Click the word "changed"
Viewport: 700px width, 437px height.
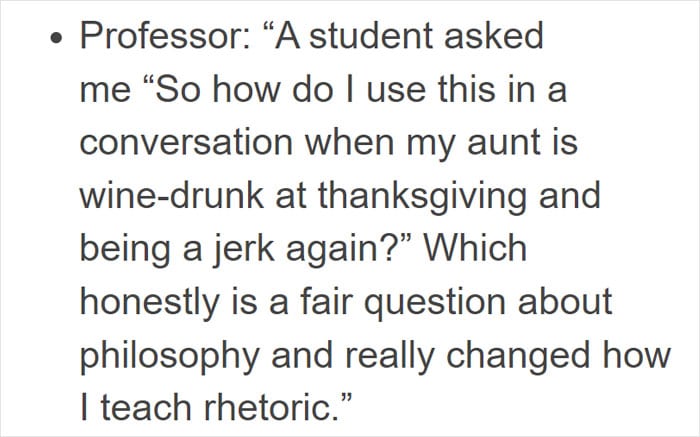519,358
